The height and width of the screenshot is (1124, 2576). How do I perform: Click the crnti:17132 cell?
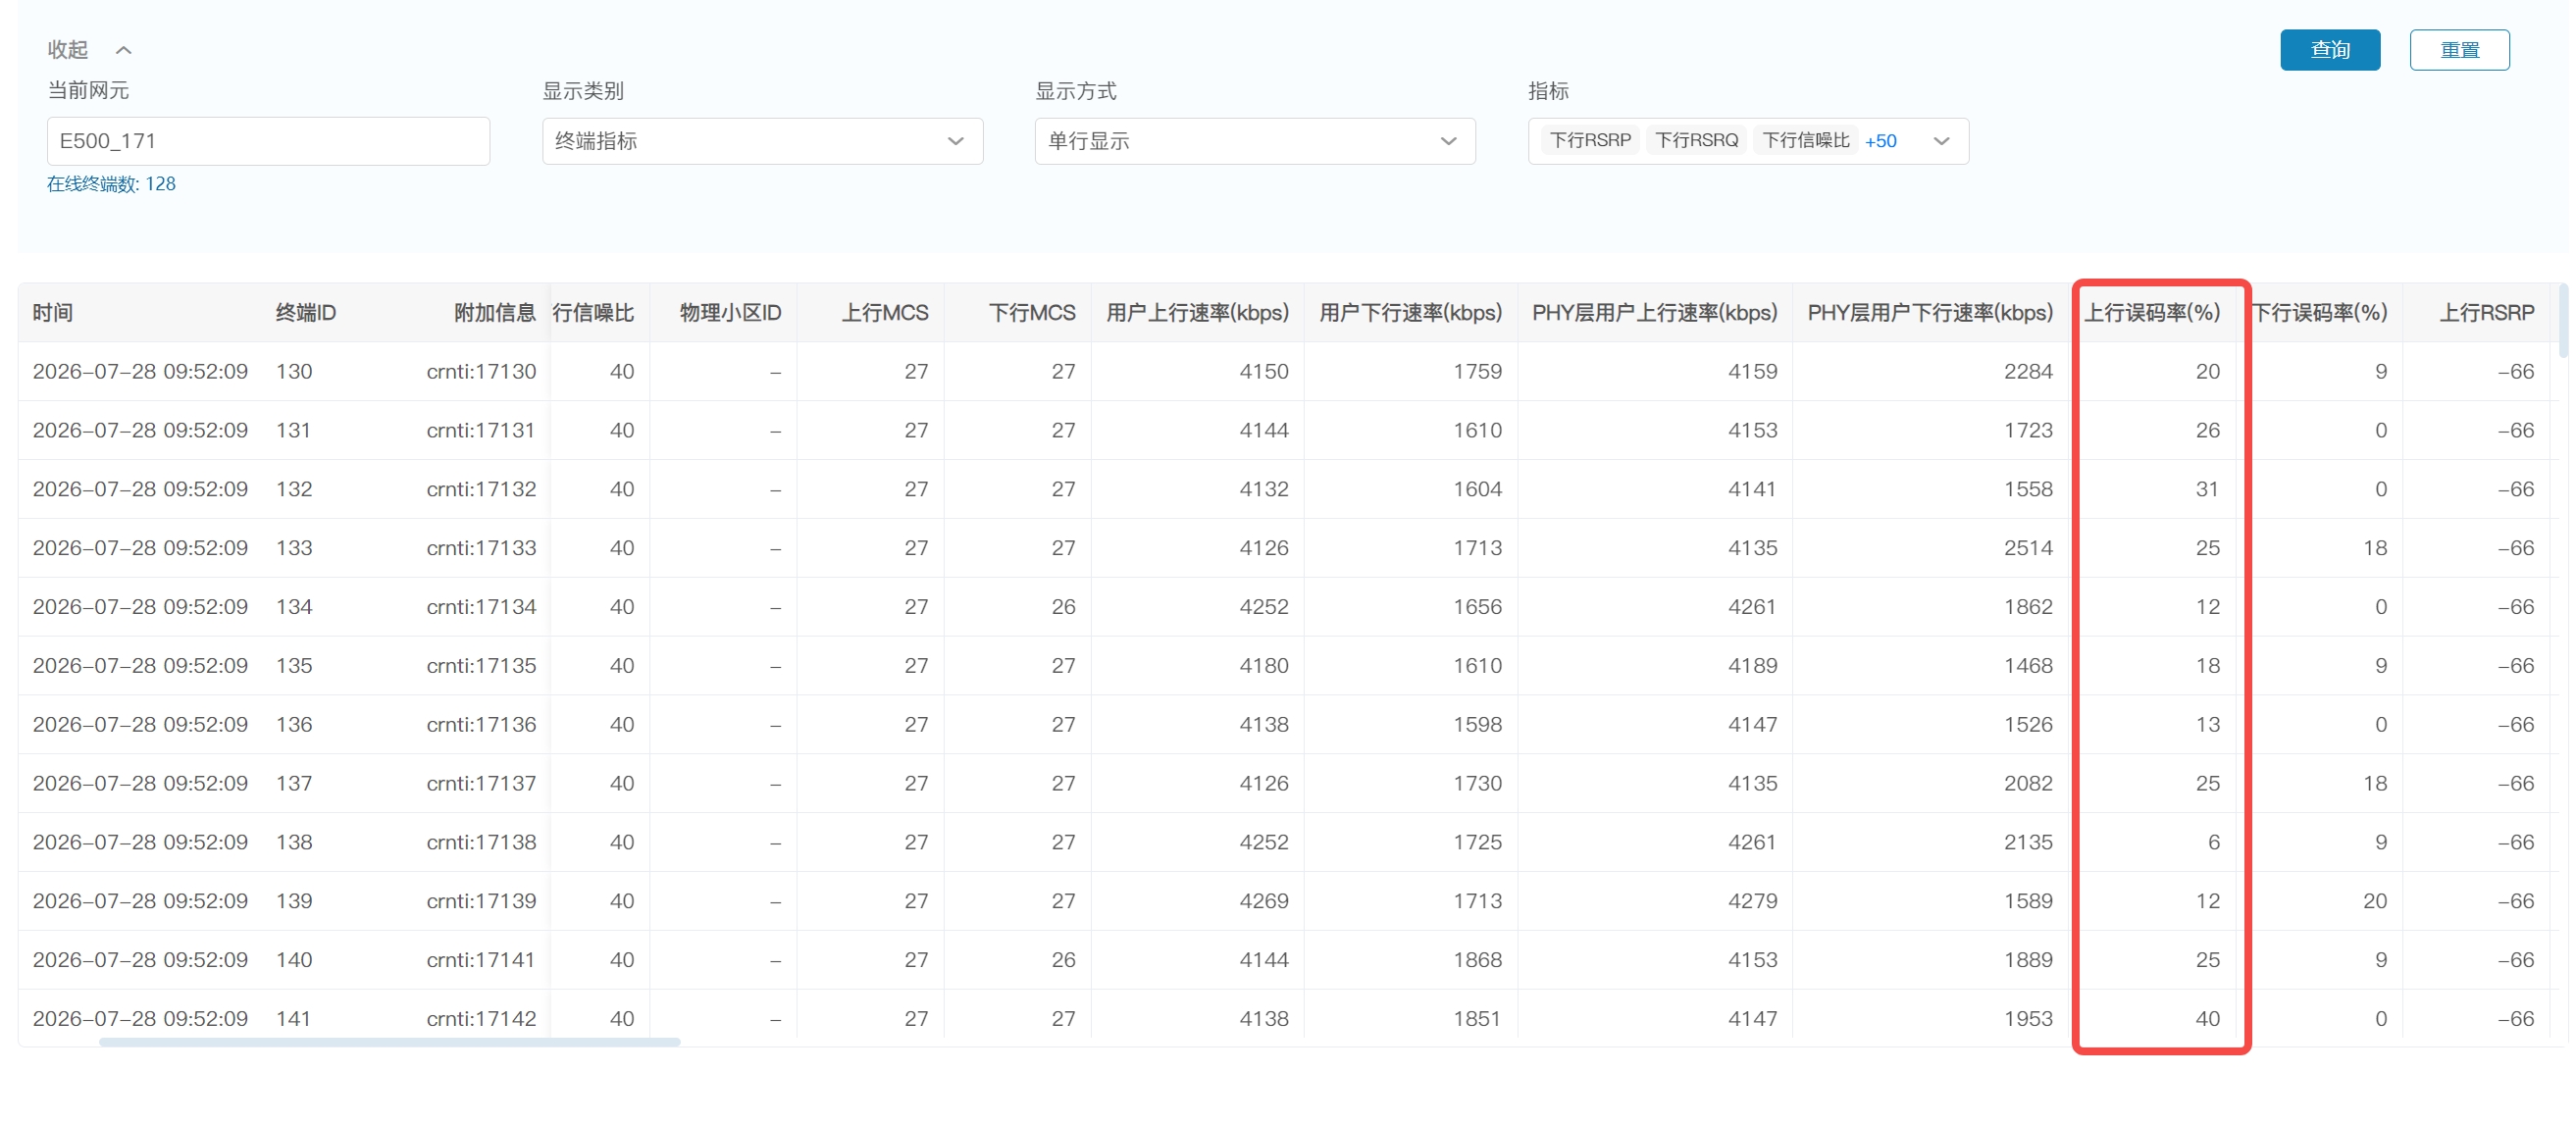(481, 490)
